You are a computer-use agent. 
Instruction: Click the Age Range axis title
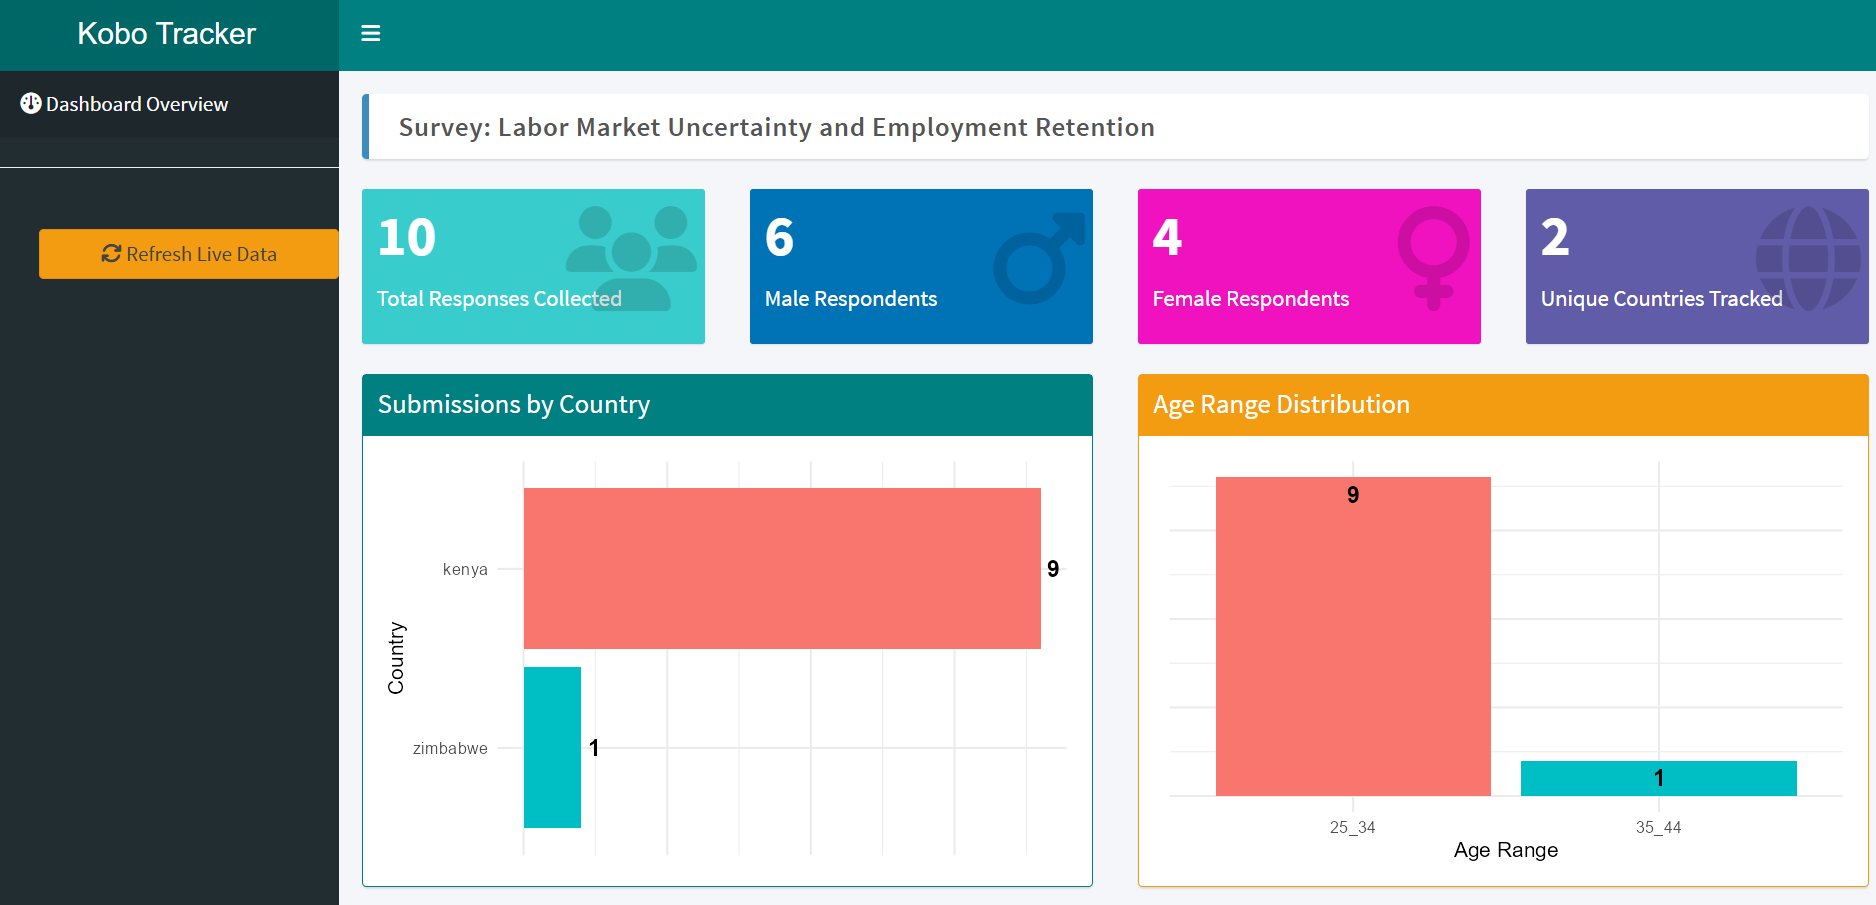click(x=1506, y=850)
